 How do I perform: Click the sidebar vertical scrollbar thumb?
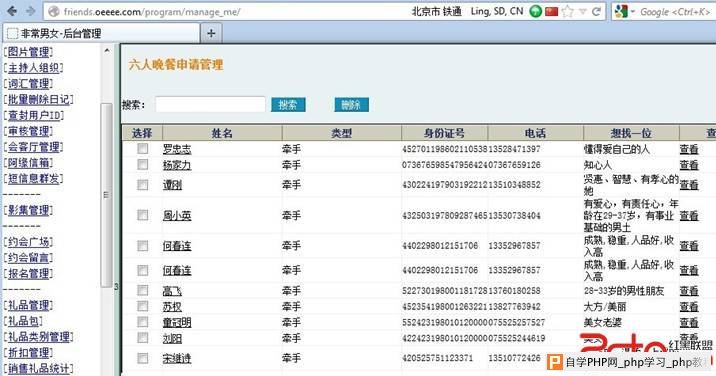pyautogui.click(x=106, y=195)
